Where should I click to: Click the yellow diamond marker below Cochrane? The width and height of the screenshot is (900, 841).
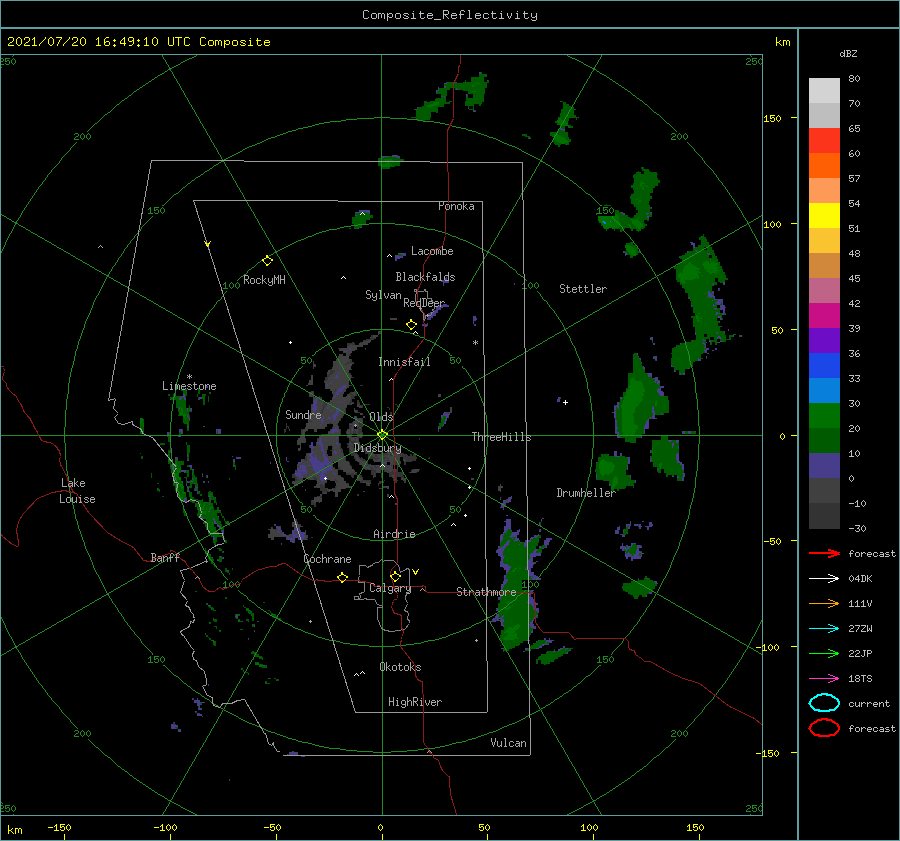pos(343,577)
